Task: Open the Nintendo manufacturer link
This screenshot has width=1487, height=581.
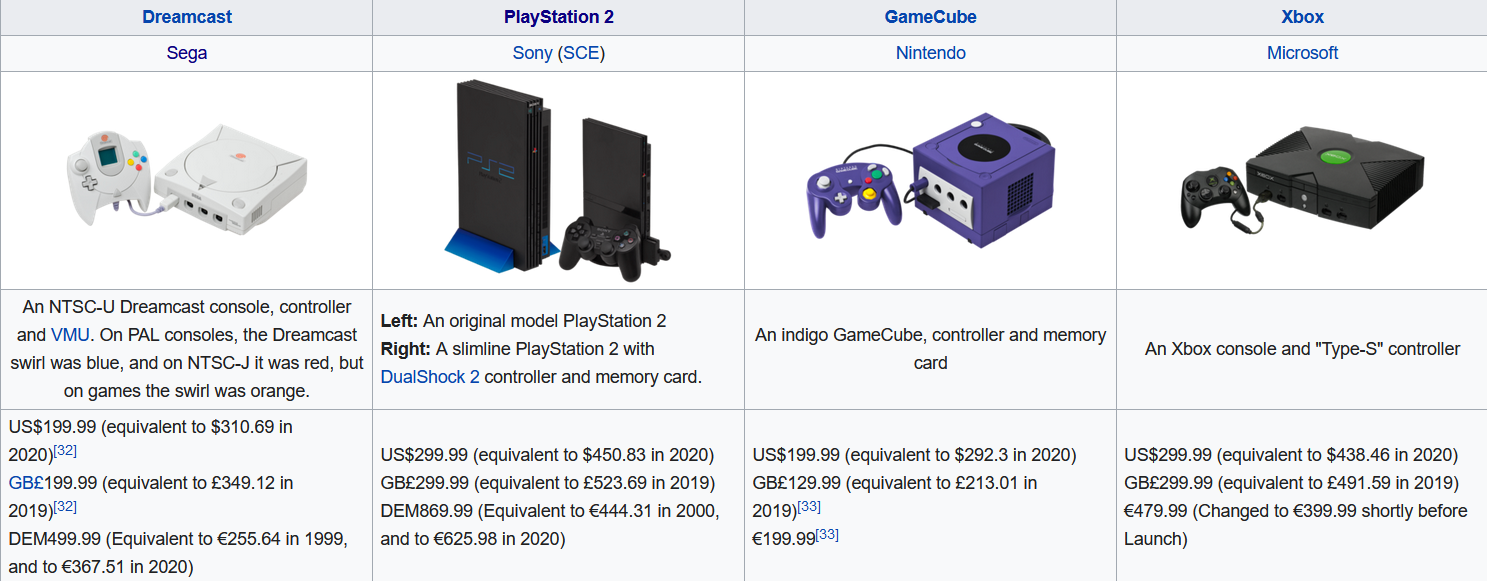Action: point(930,53)
